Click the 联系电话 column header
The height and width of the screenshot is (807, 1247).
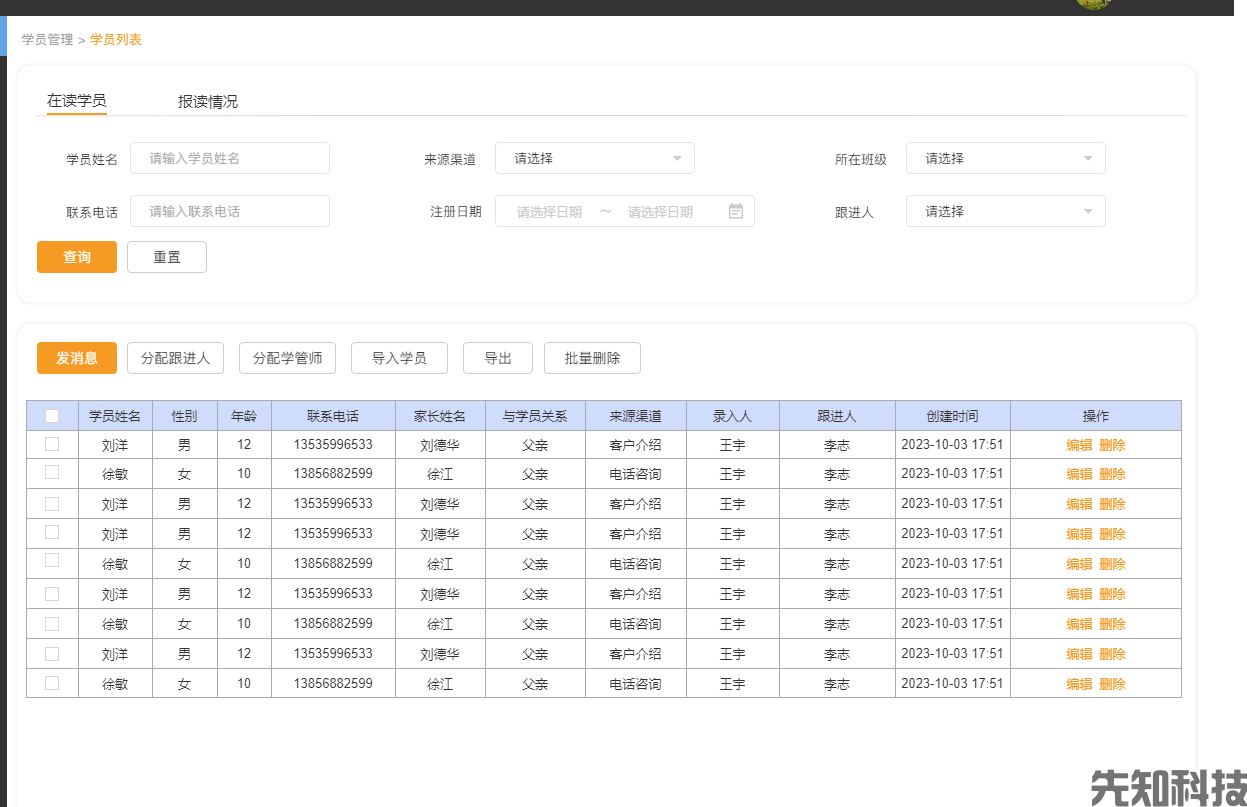pos(333,416)
